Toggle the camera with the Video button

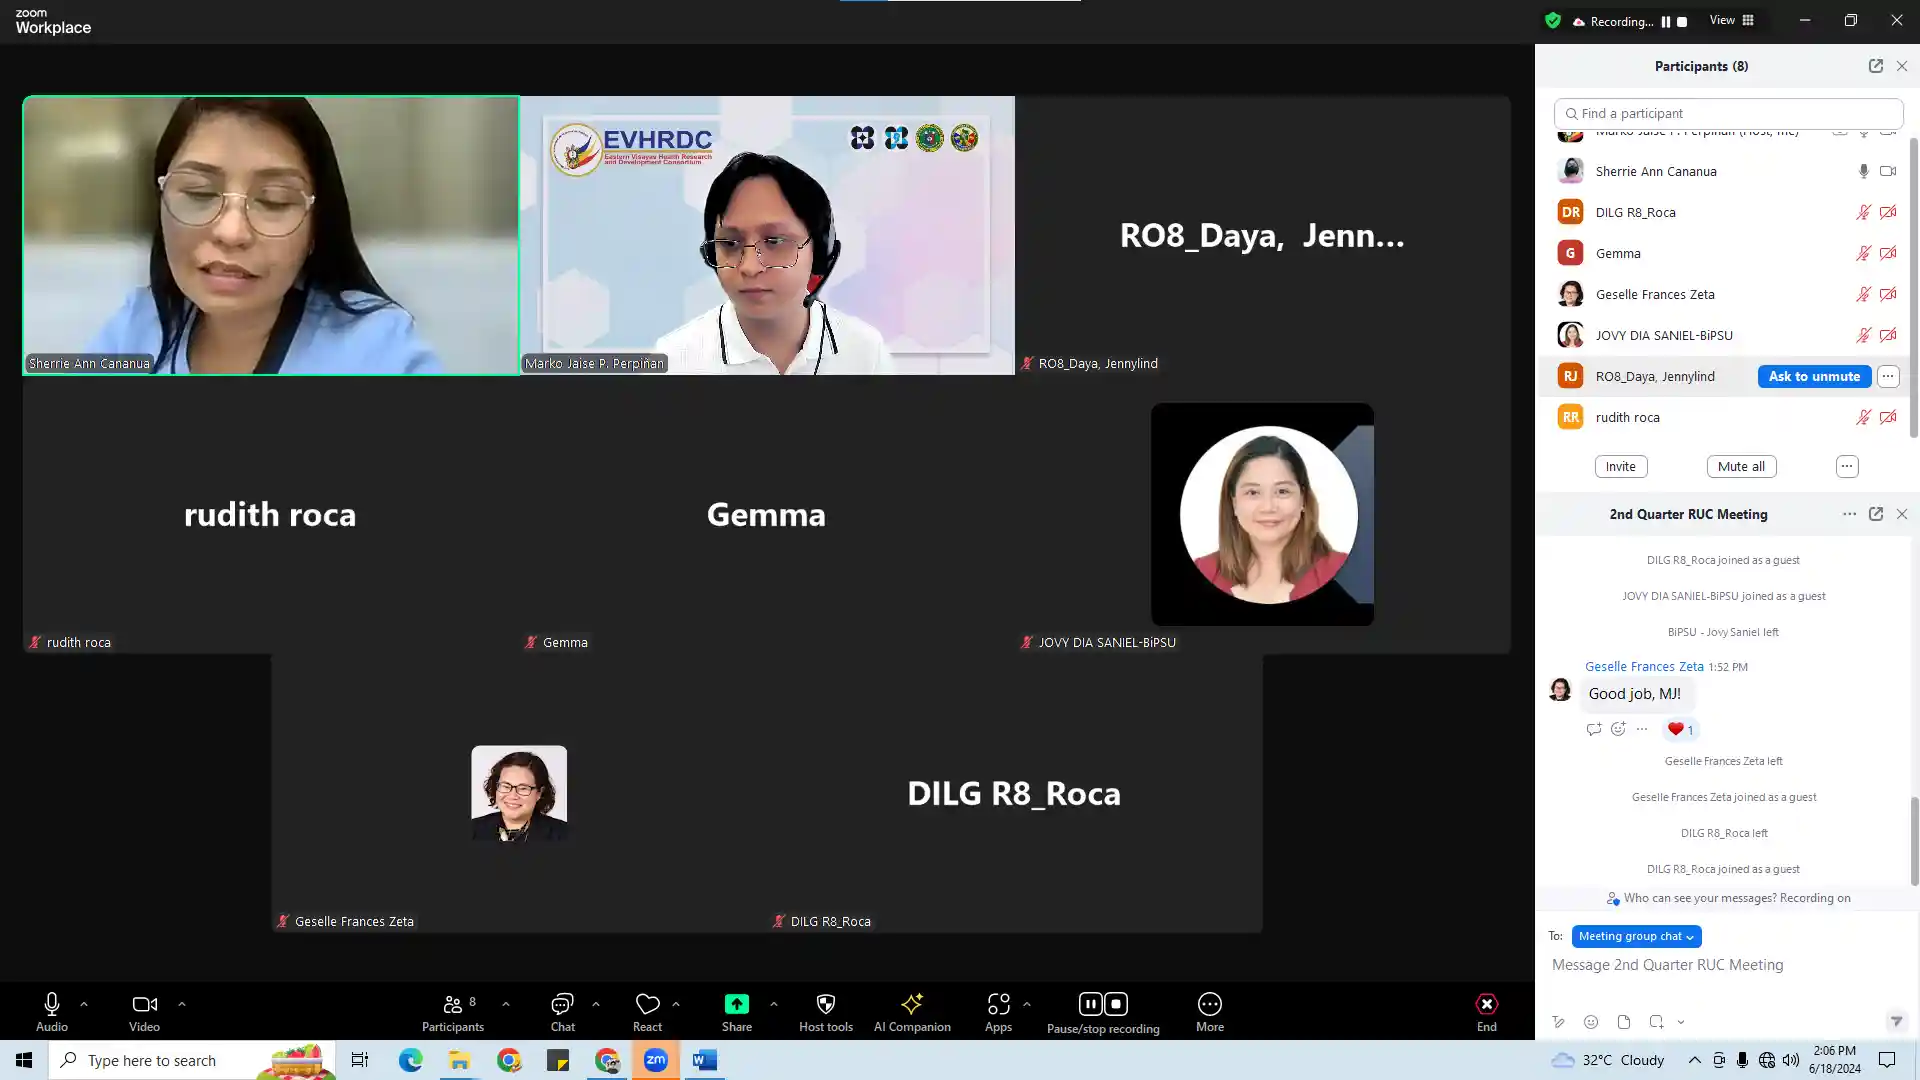click(x=144, y=1011)
